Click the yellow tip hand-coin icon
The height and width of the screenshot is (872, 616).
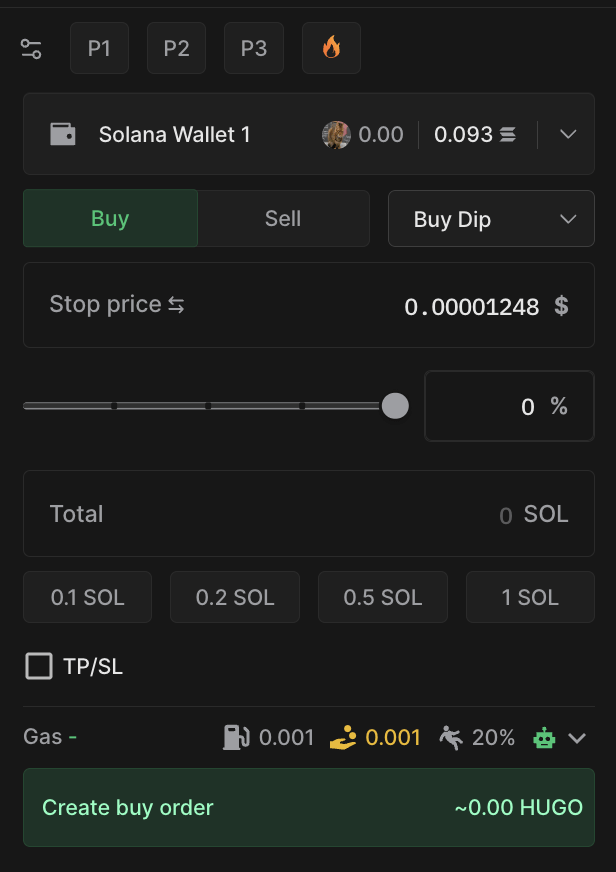pos(343,738)
